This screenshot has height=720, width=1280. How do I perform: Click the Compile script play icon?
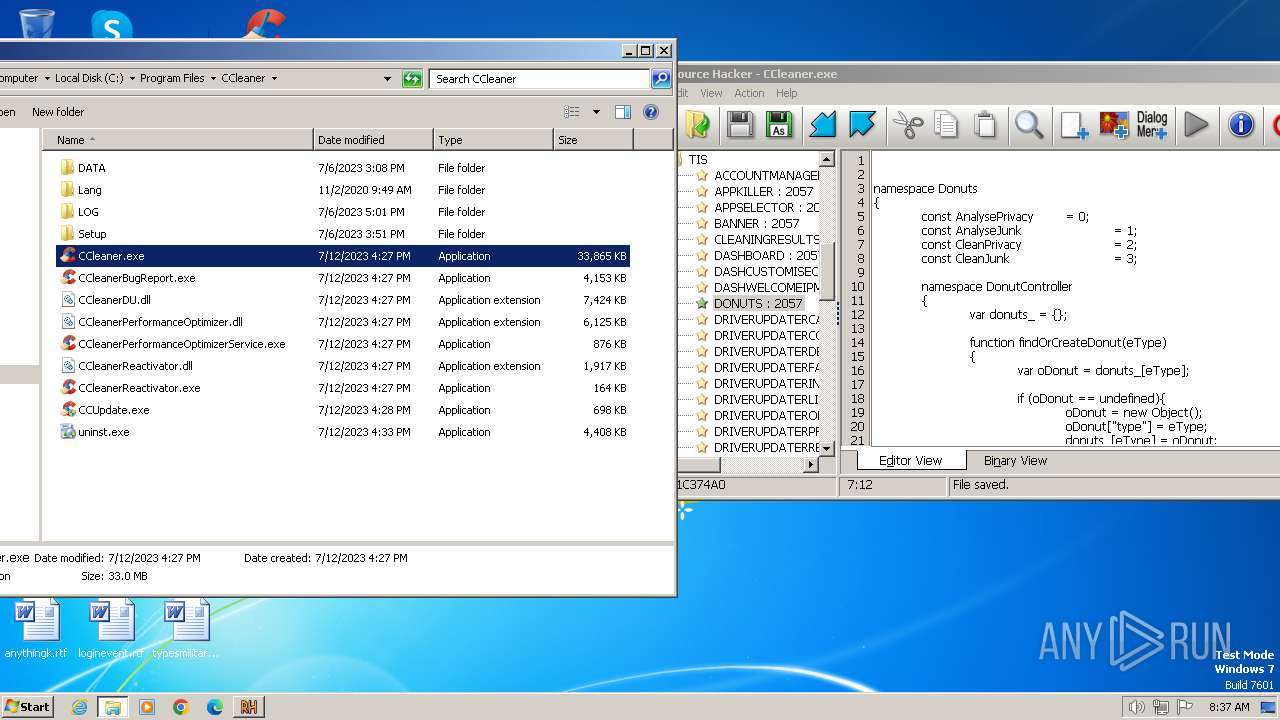1196,124
